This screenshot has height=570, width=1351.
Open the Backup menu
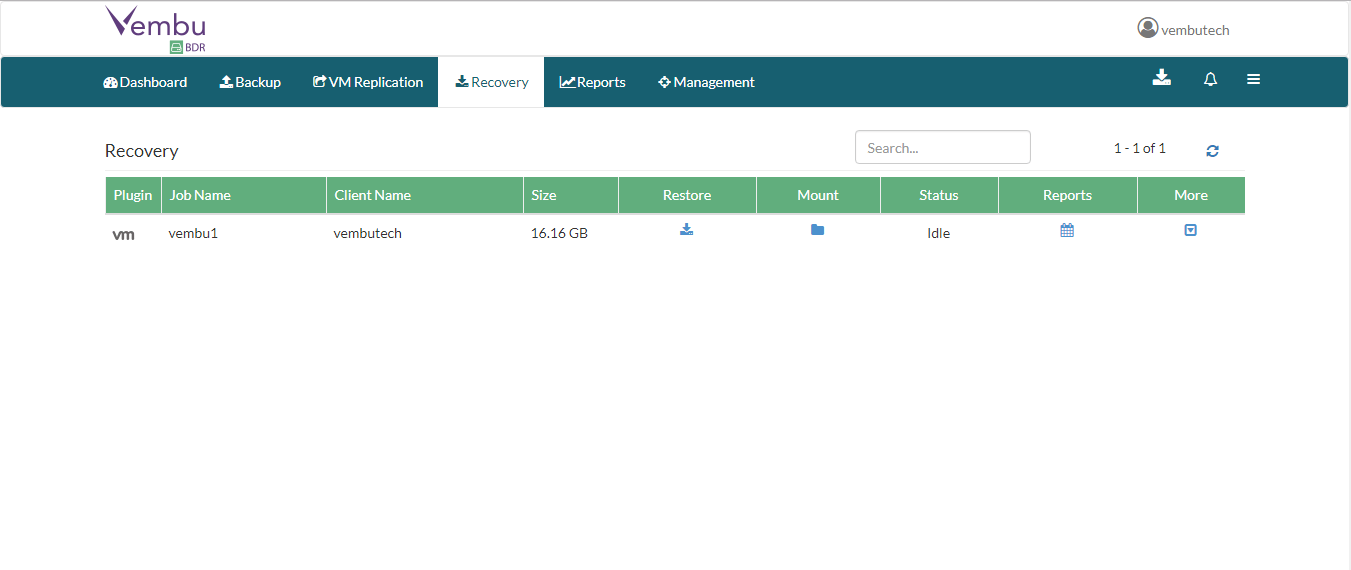click(250, 82)
